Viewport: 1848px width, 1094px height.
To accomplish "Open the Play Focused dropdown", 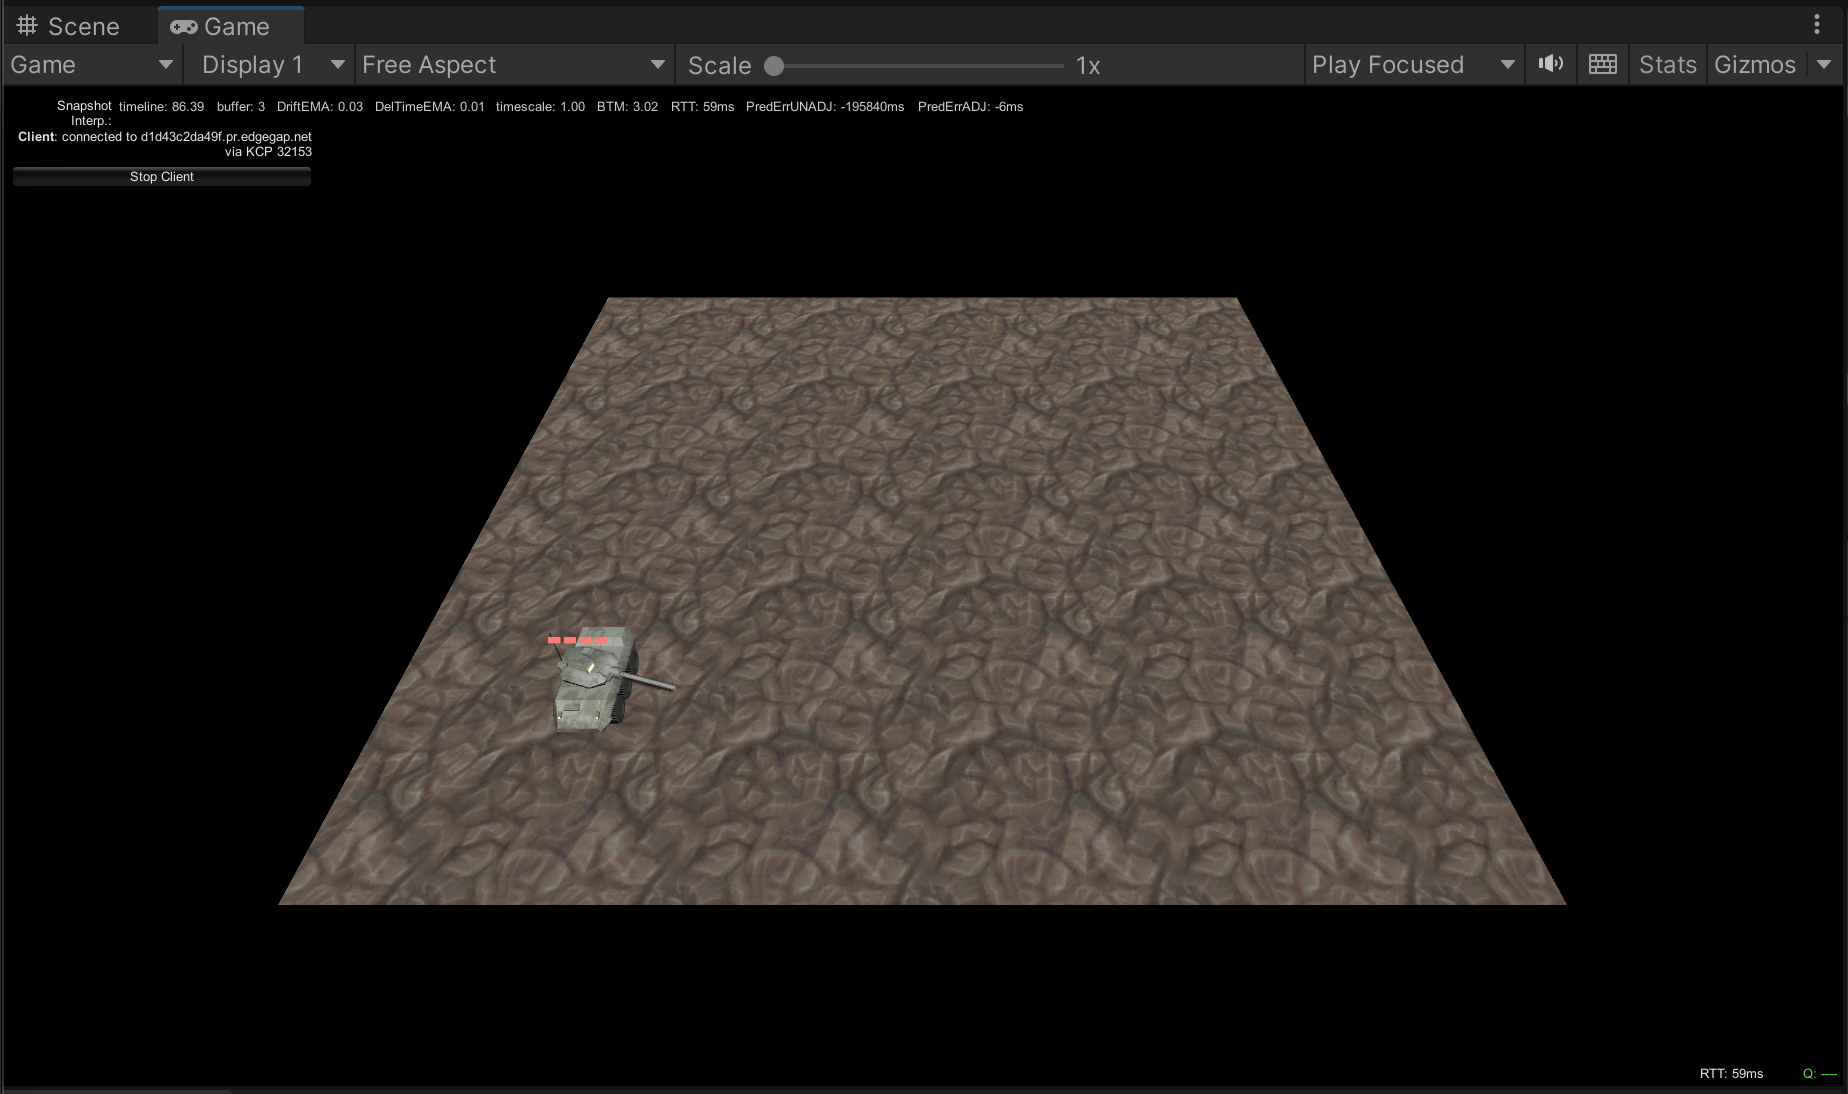I will pyautogui.click(x=1412, y=65).
